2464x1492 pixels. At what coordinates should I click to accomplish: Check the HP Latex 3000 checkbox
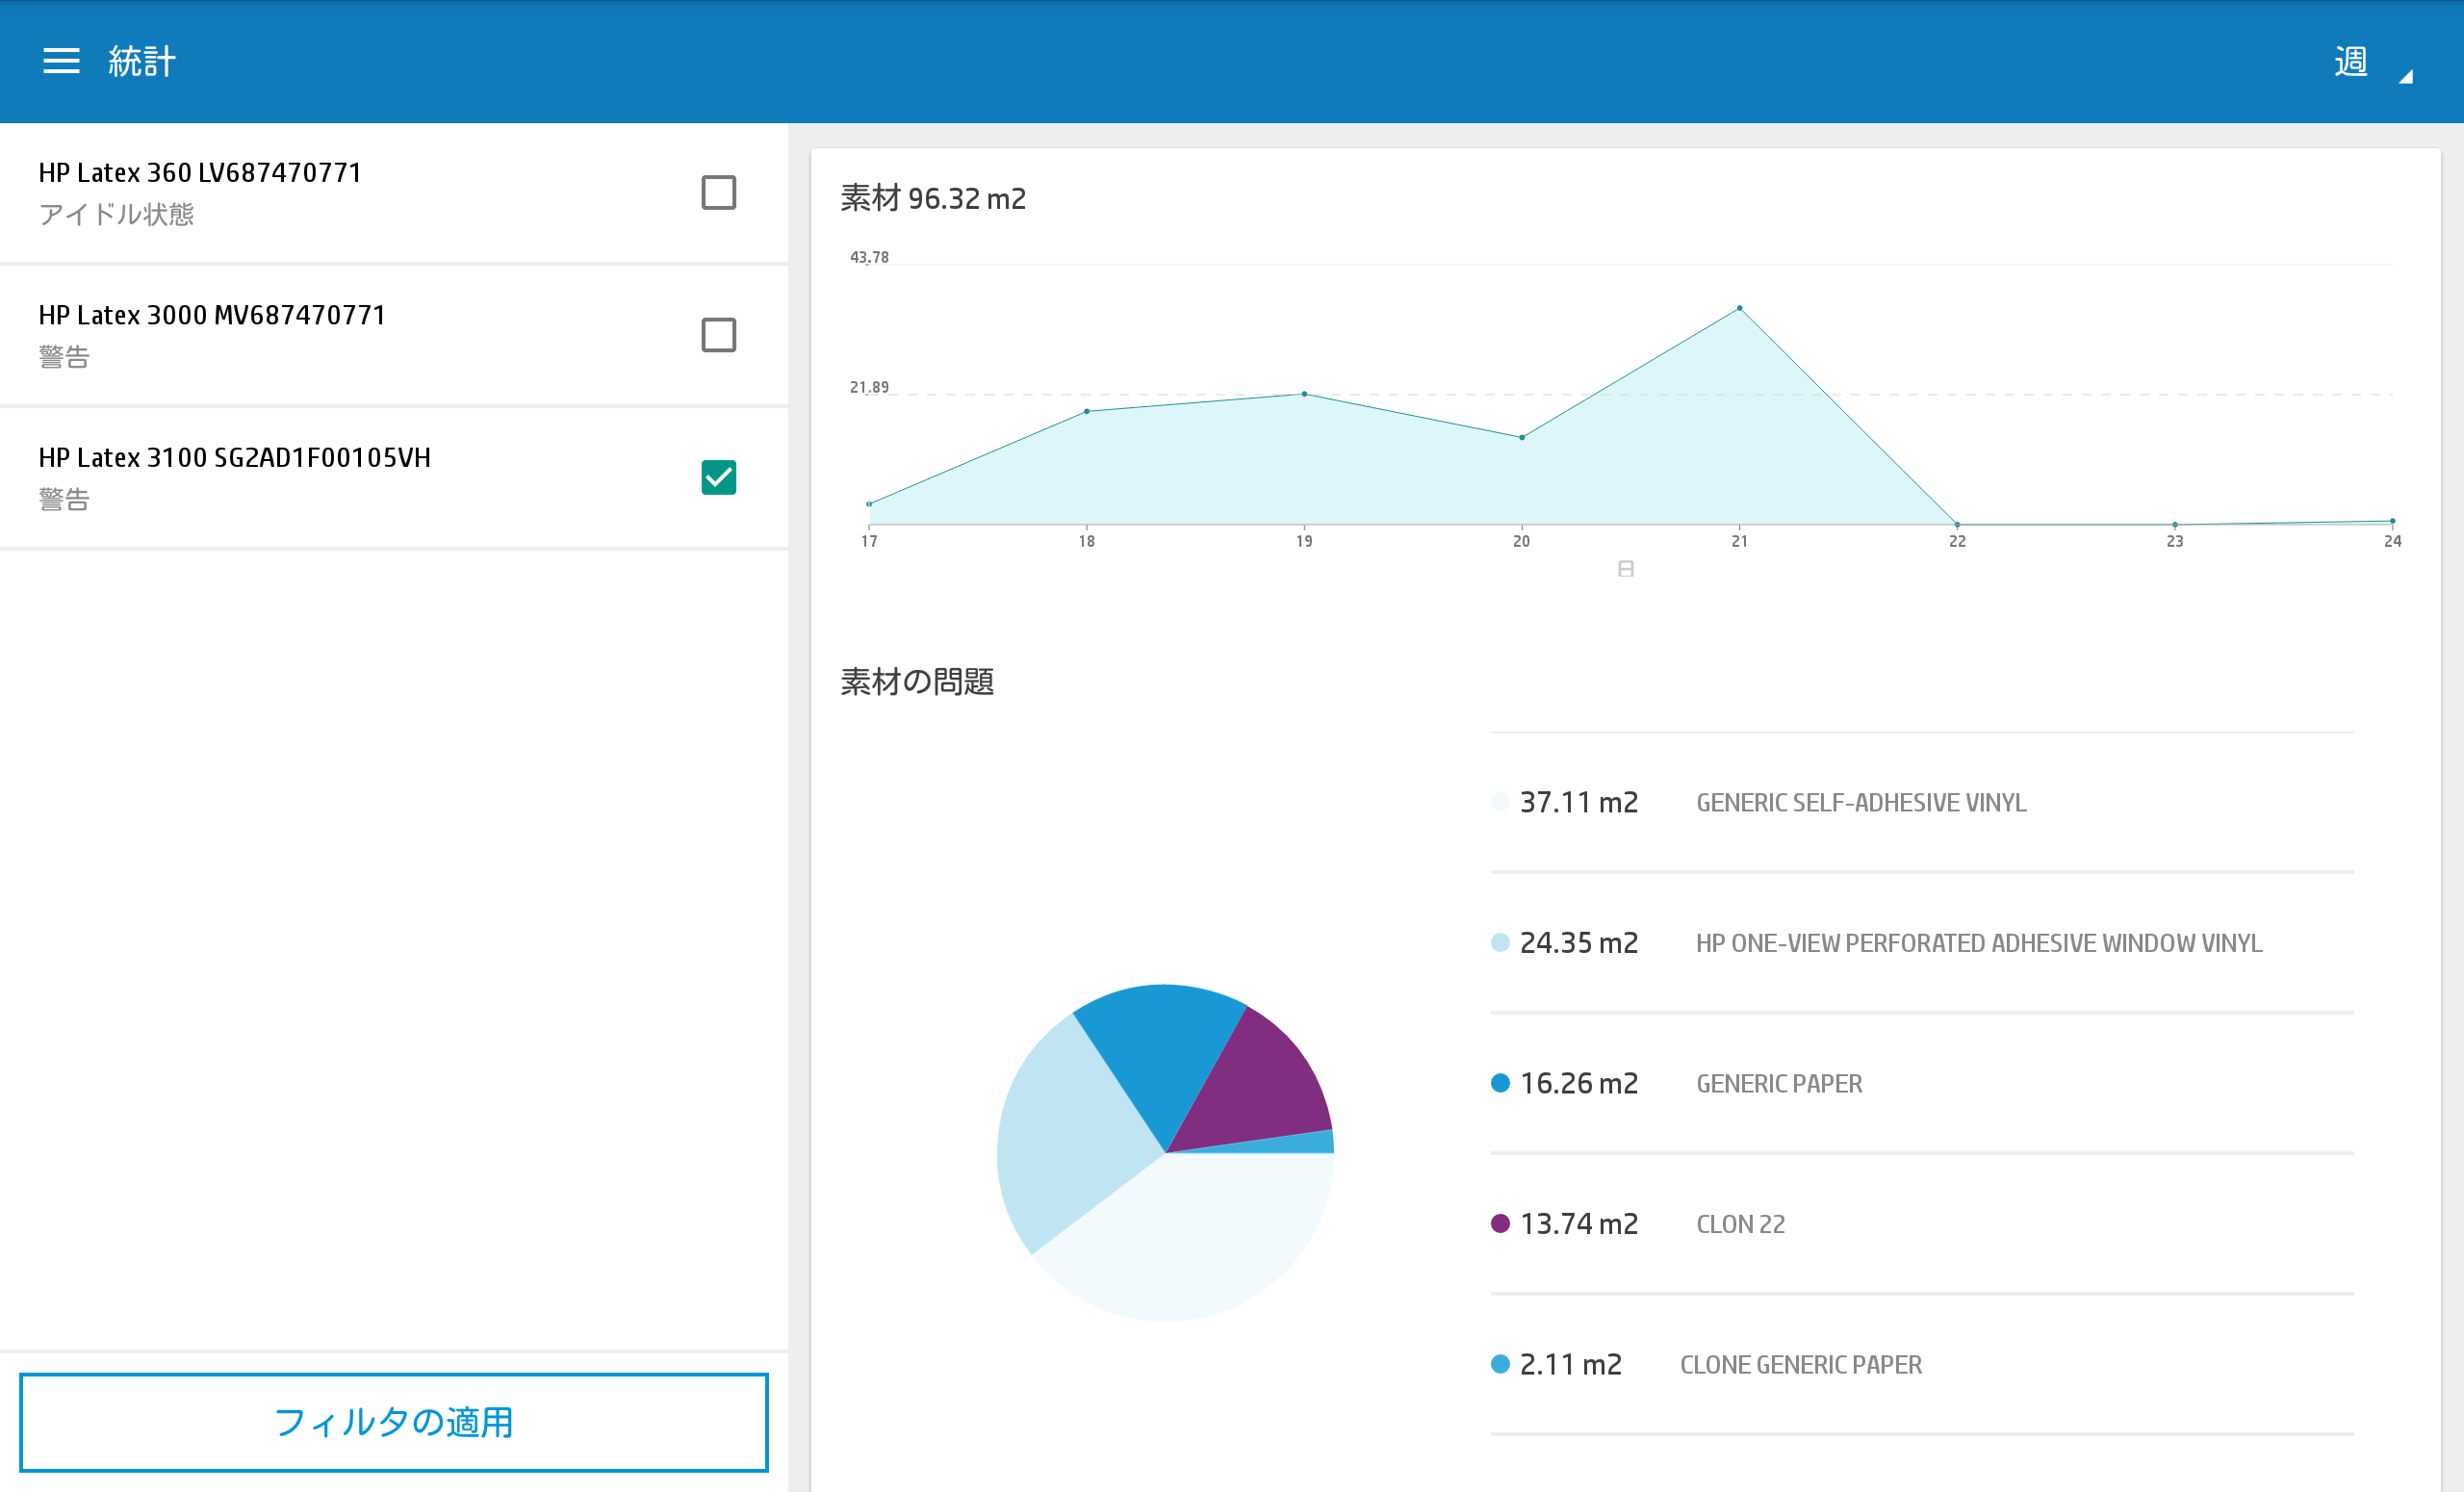point(718,335)
